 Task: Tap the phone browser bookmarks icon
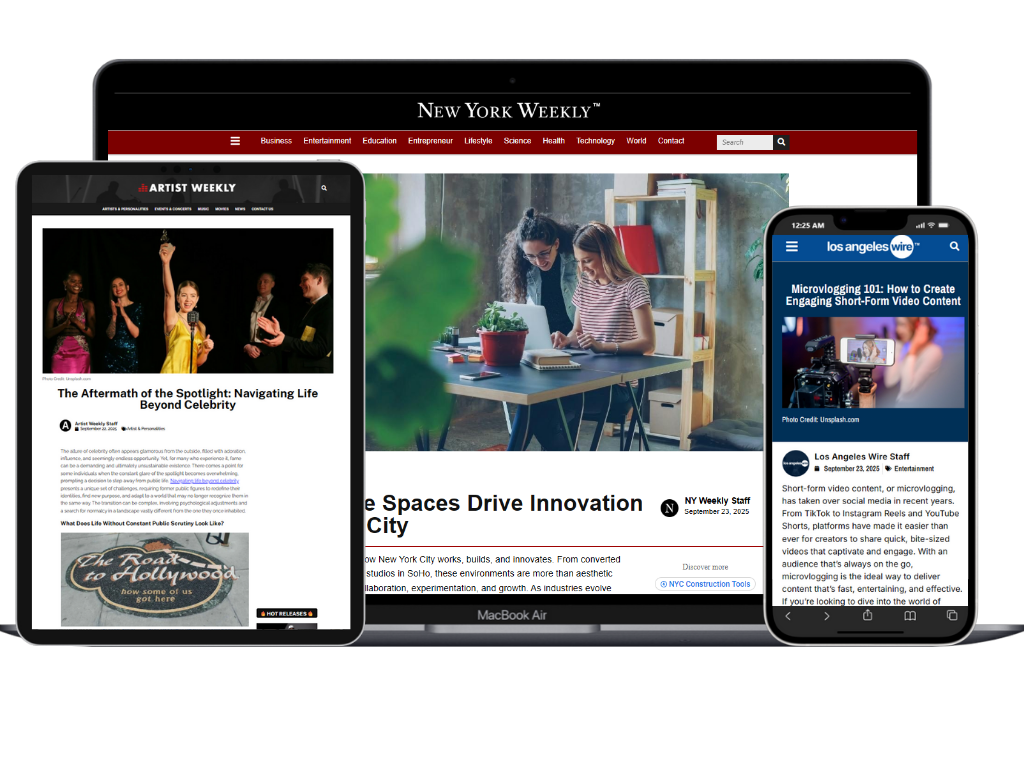pyautogui.click(x=910, y=615)
